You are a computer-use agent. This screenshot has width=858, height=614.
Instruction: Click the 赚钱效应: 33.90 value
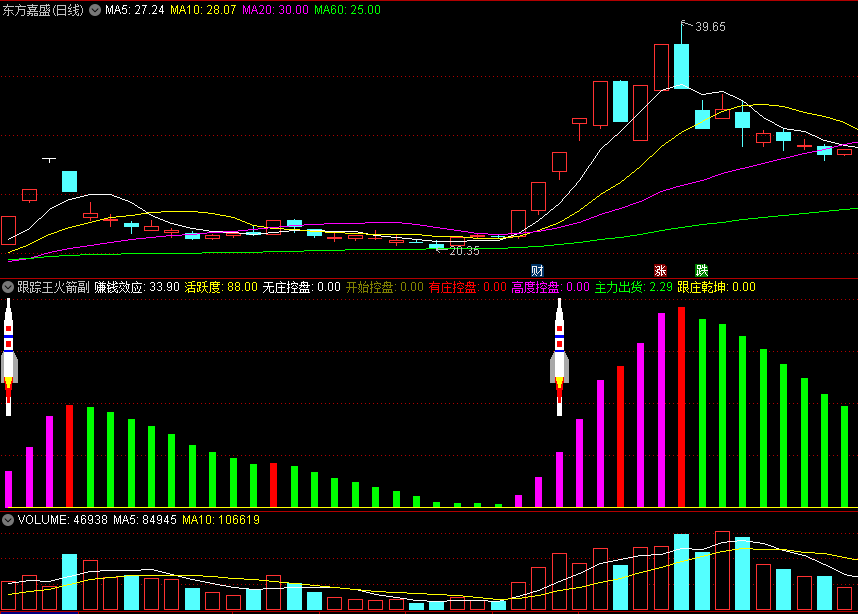(x=137, y=287)
